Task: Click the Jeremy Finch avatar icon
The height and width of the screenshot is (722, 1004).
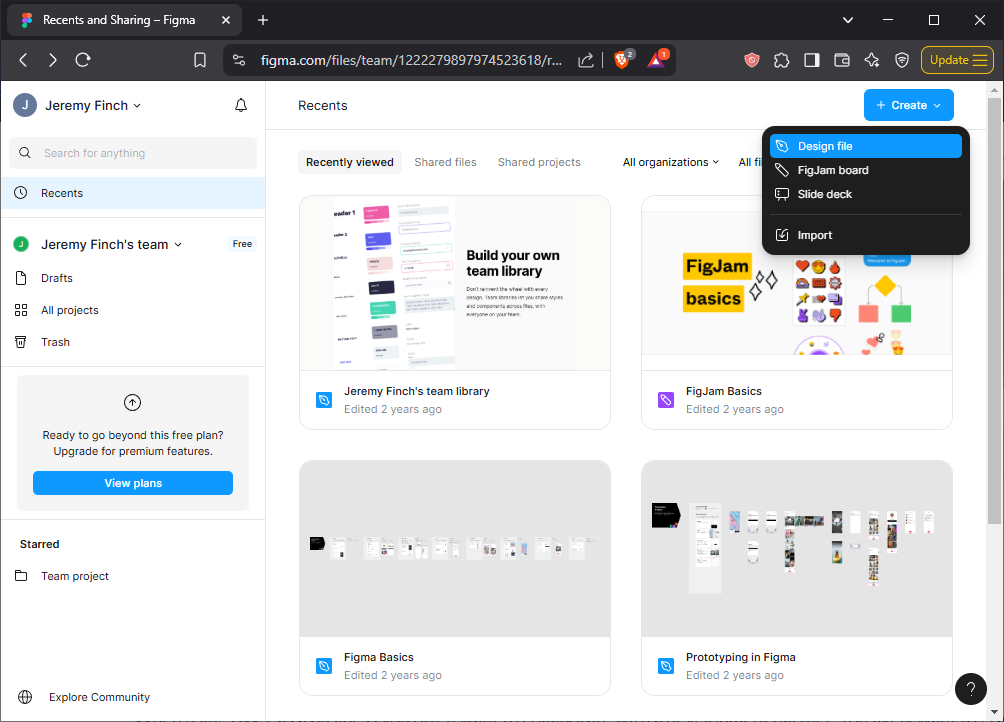Action: coord(25,106)
